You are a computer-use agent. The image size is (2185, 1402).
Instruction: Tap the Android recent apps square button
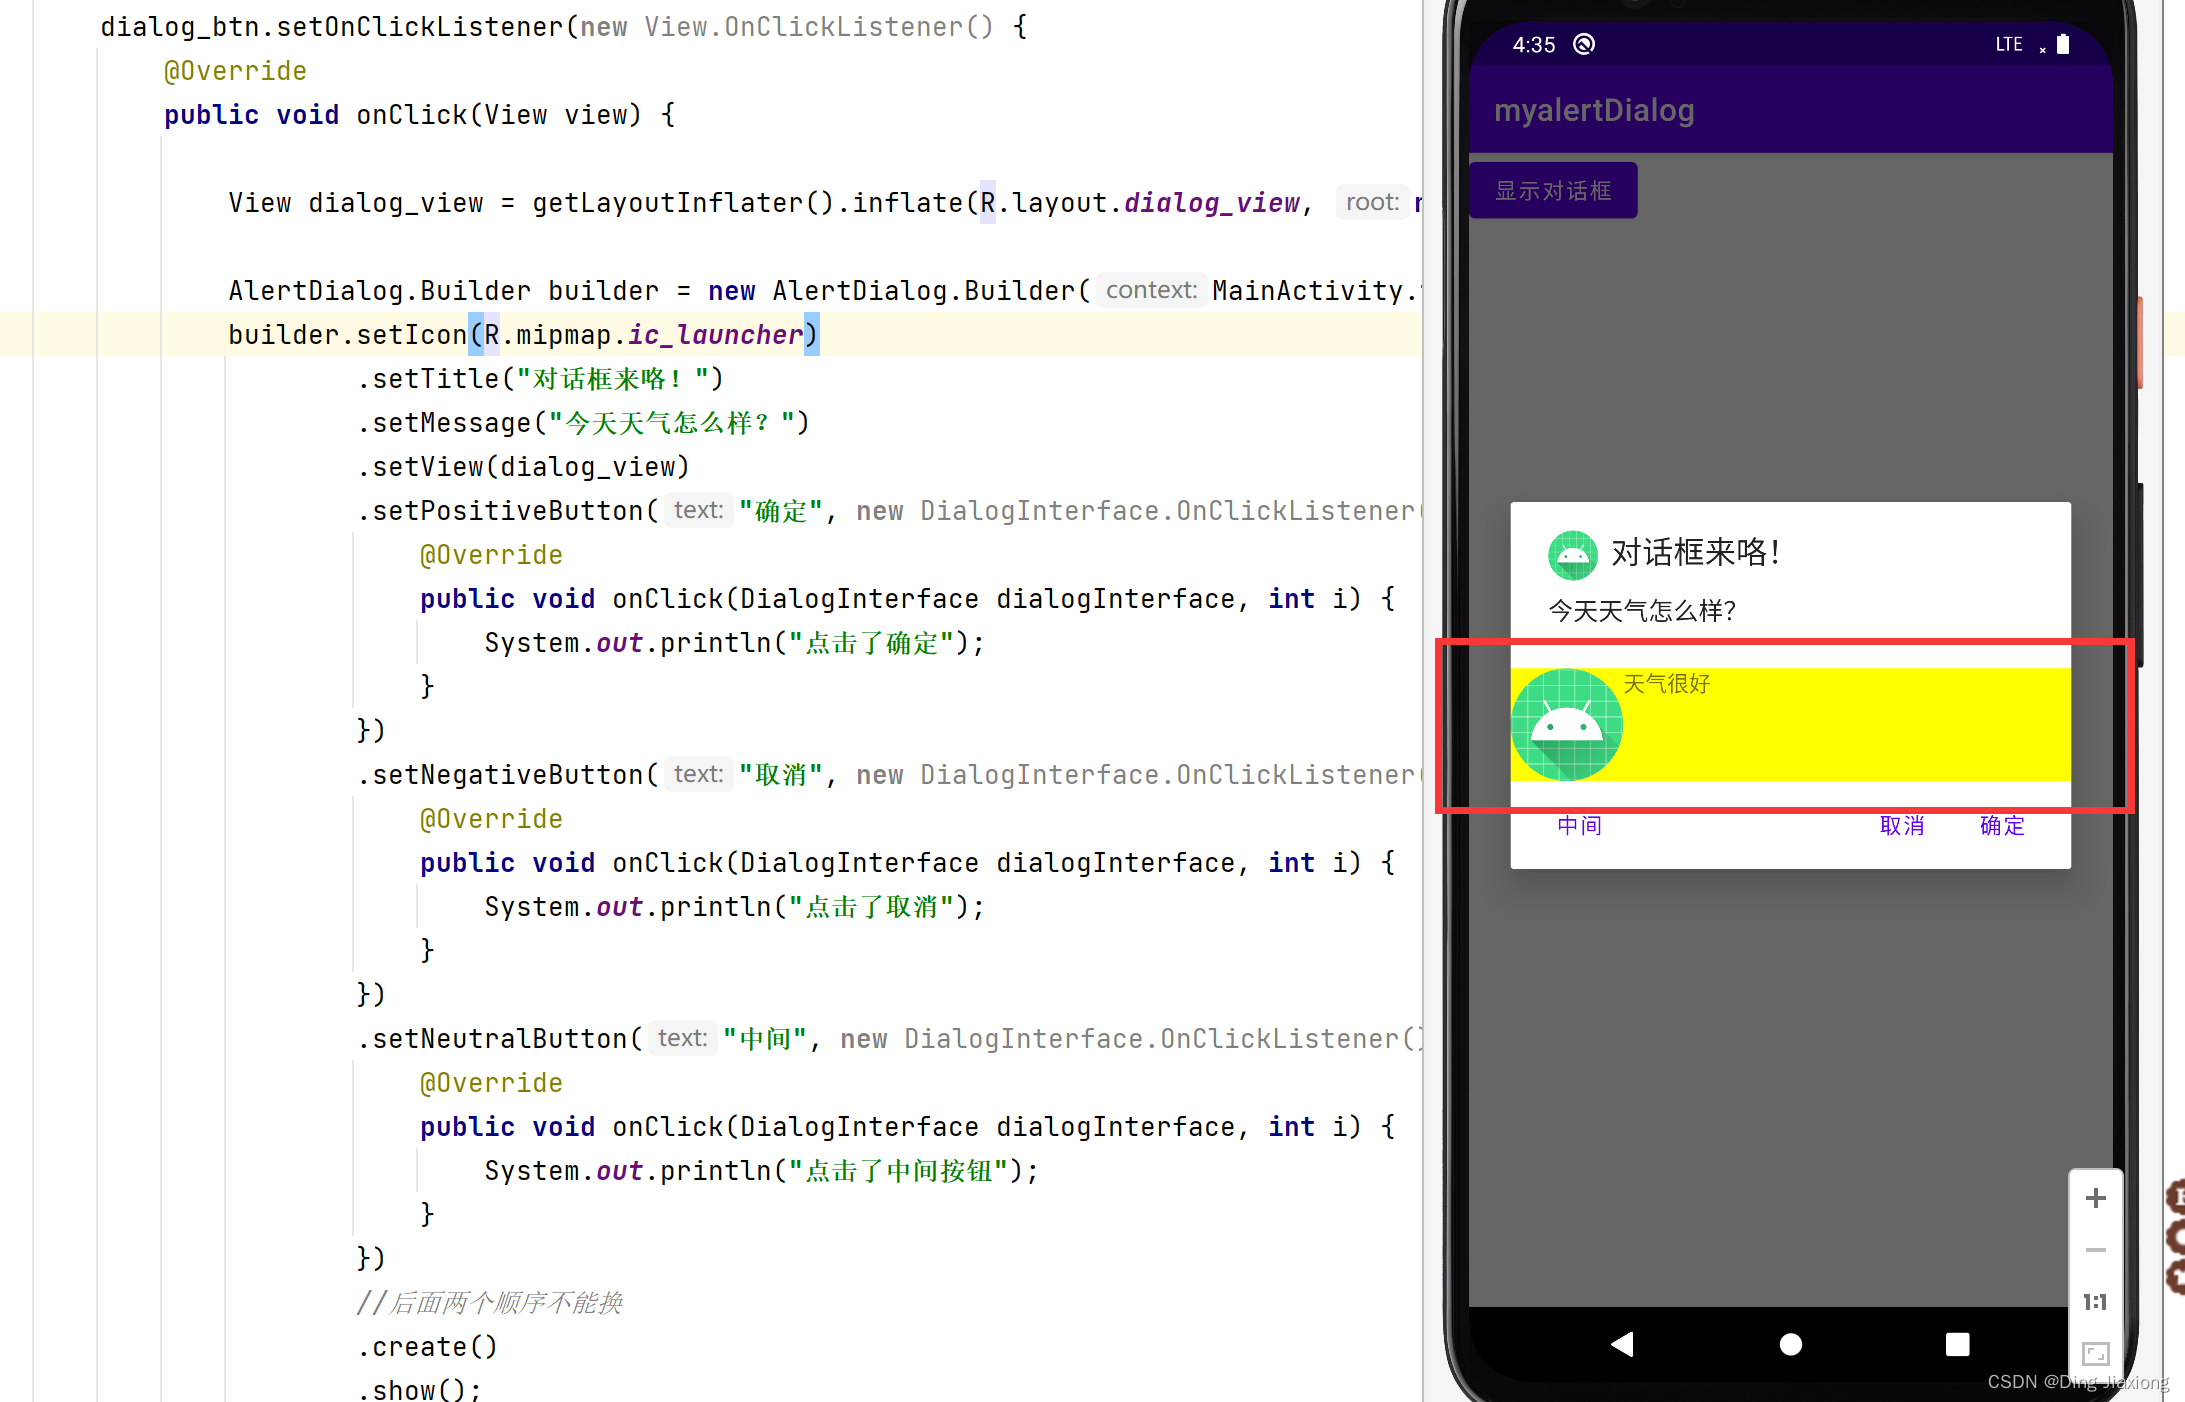pyautogui.click(x=1958, y=1344)
